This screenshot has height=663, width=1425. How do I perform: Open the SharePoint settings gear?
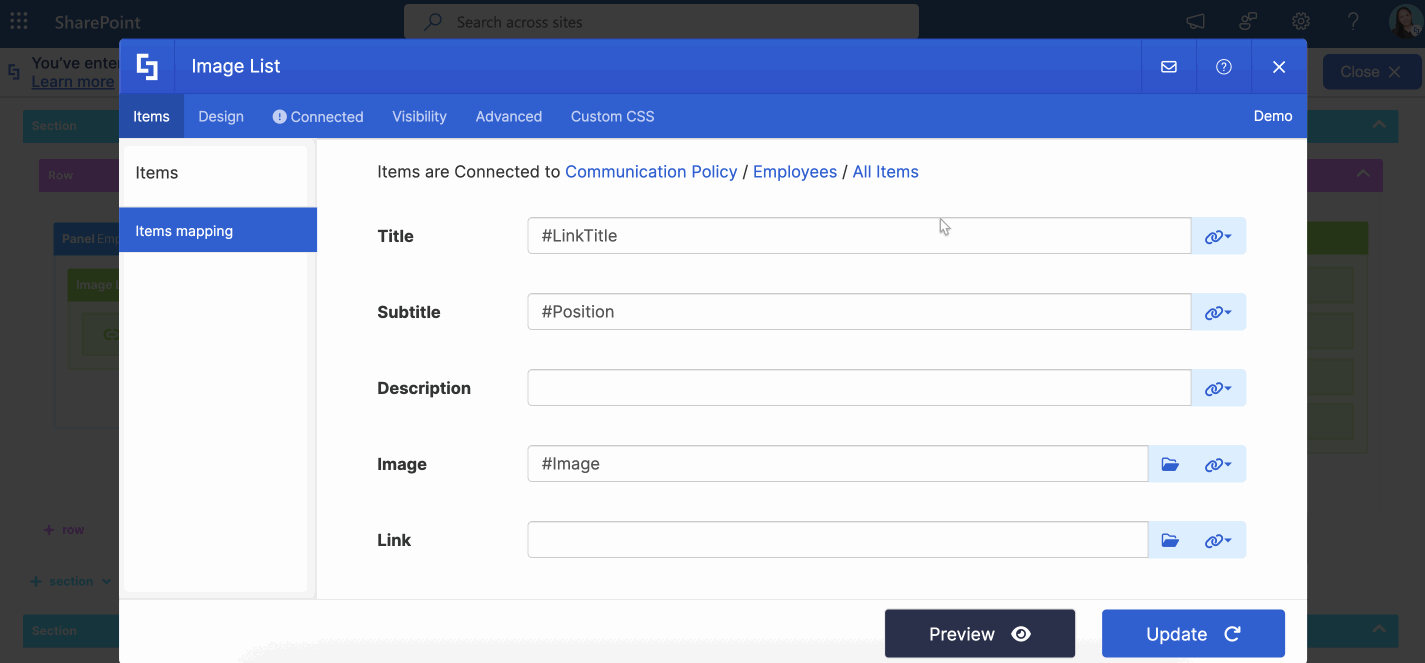tap(1301, 21)
